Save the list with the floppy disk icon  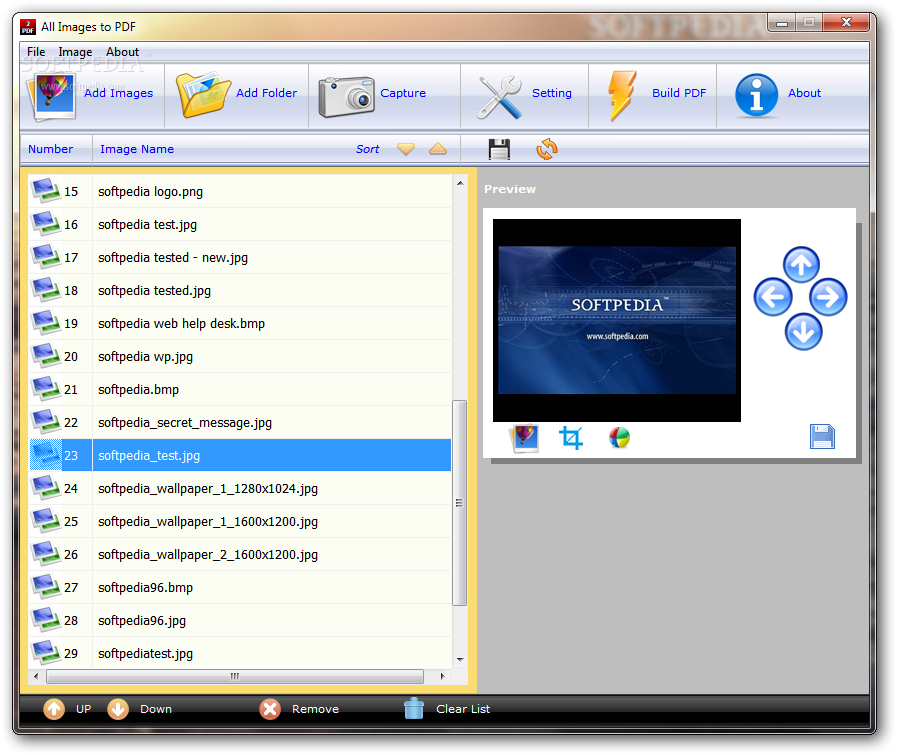coord(499,149)
